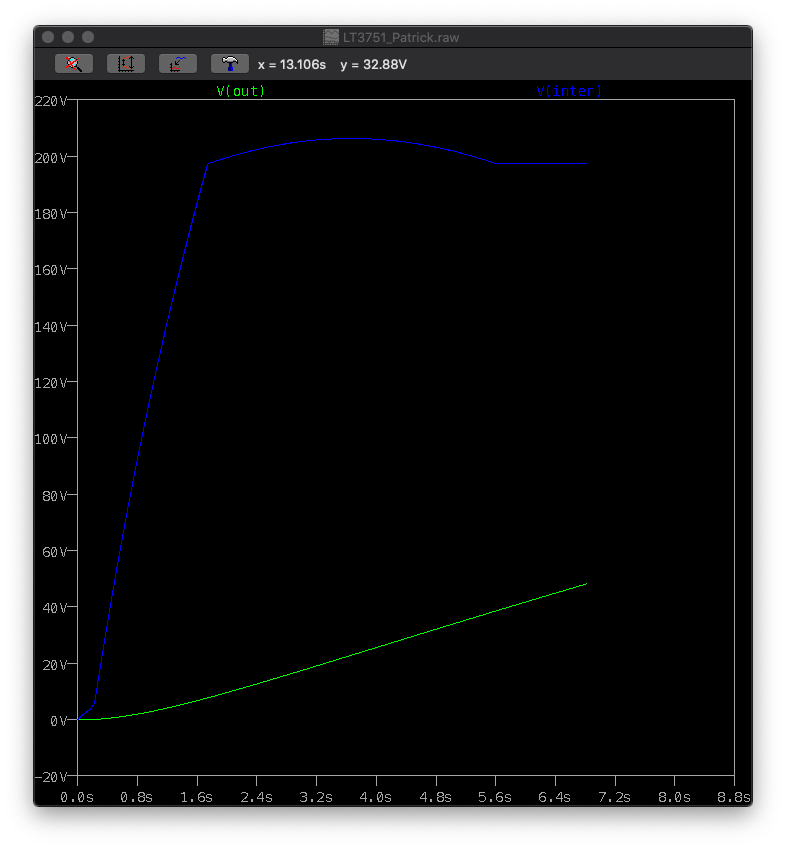Click the x = 13.106s cursor readout
Image resolution: width=786 pixels, height=848 pixels.
[292, 64]
